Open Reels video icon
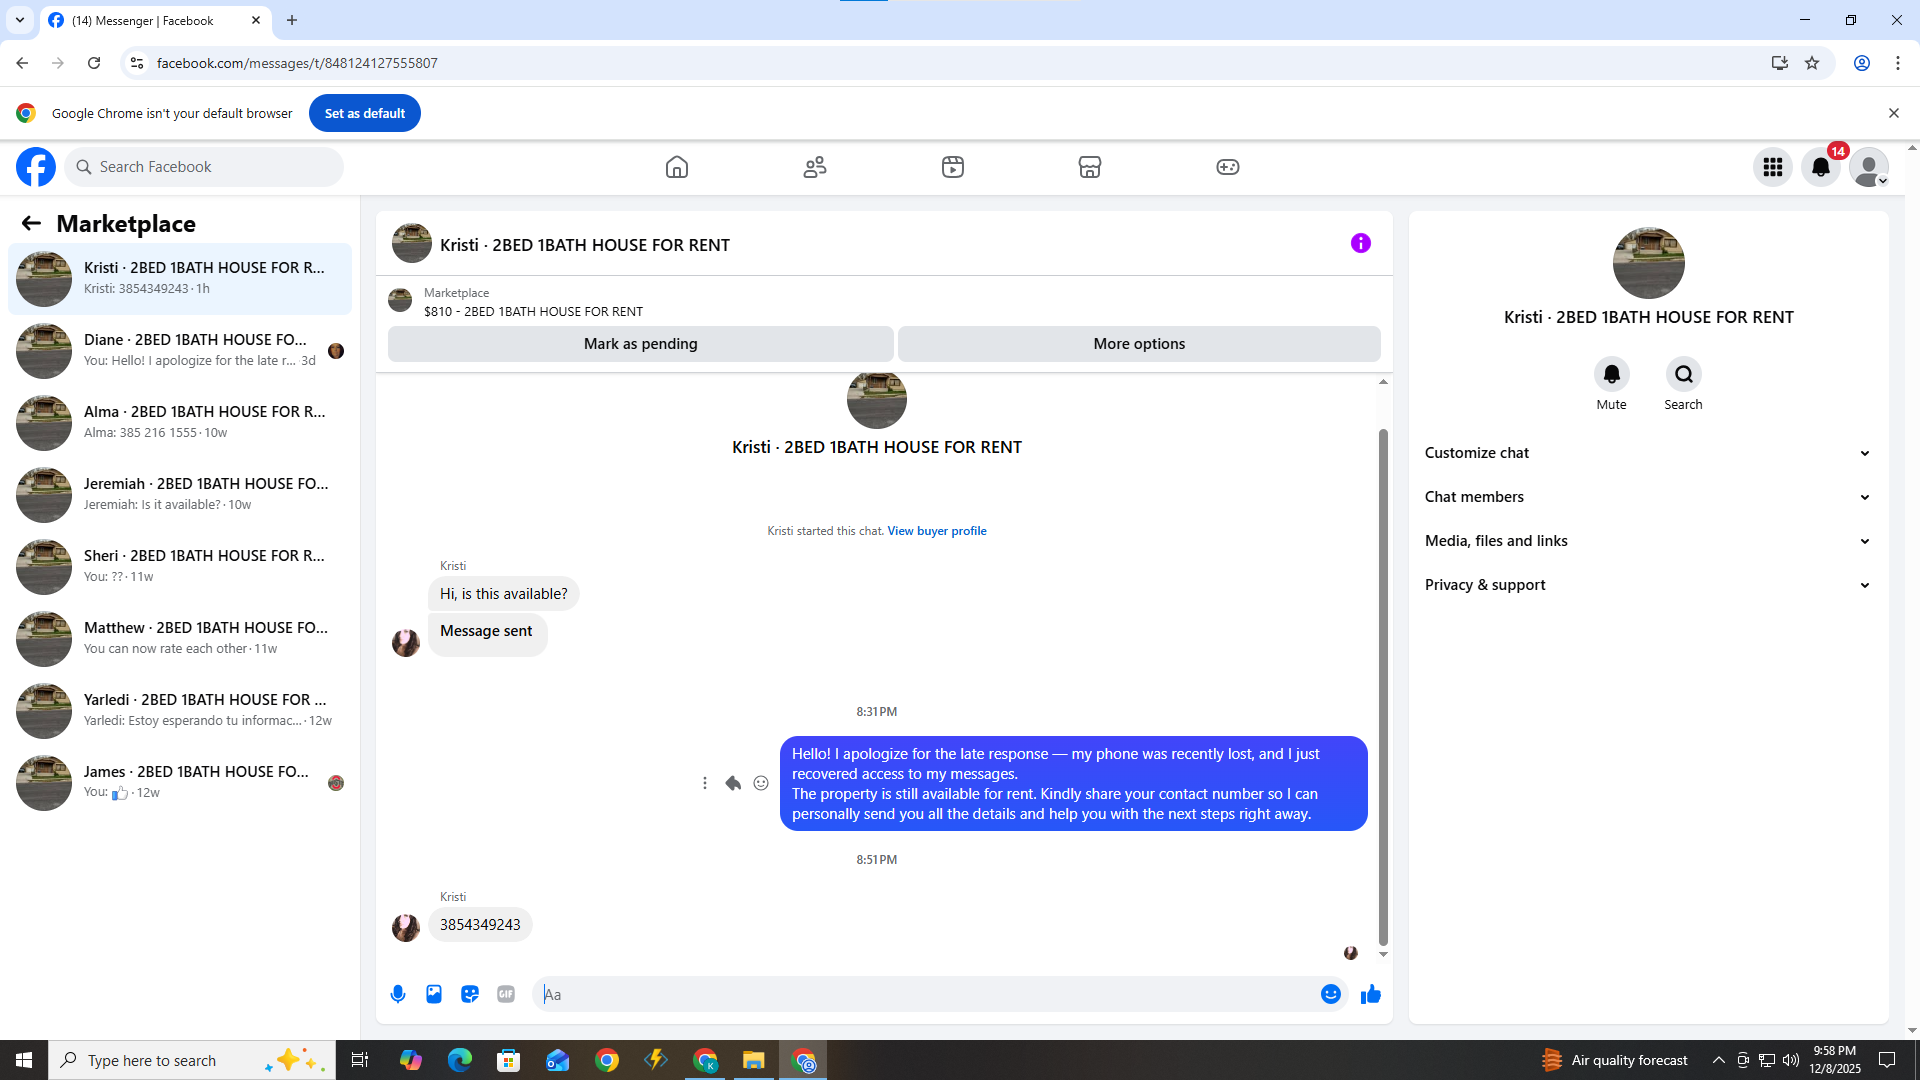Viewport: 1920px width, 1080px height. pos(953,167)
